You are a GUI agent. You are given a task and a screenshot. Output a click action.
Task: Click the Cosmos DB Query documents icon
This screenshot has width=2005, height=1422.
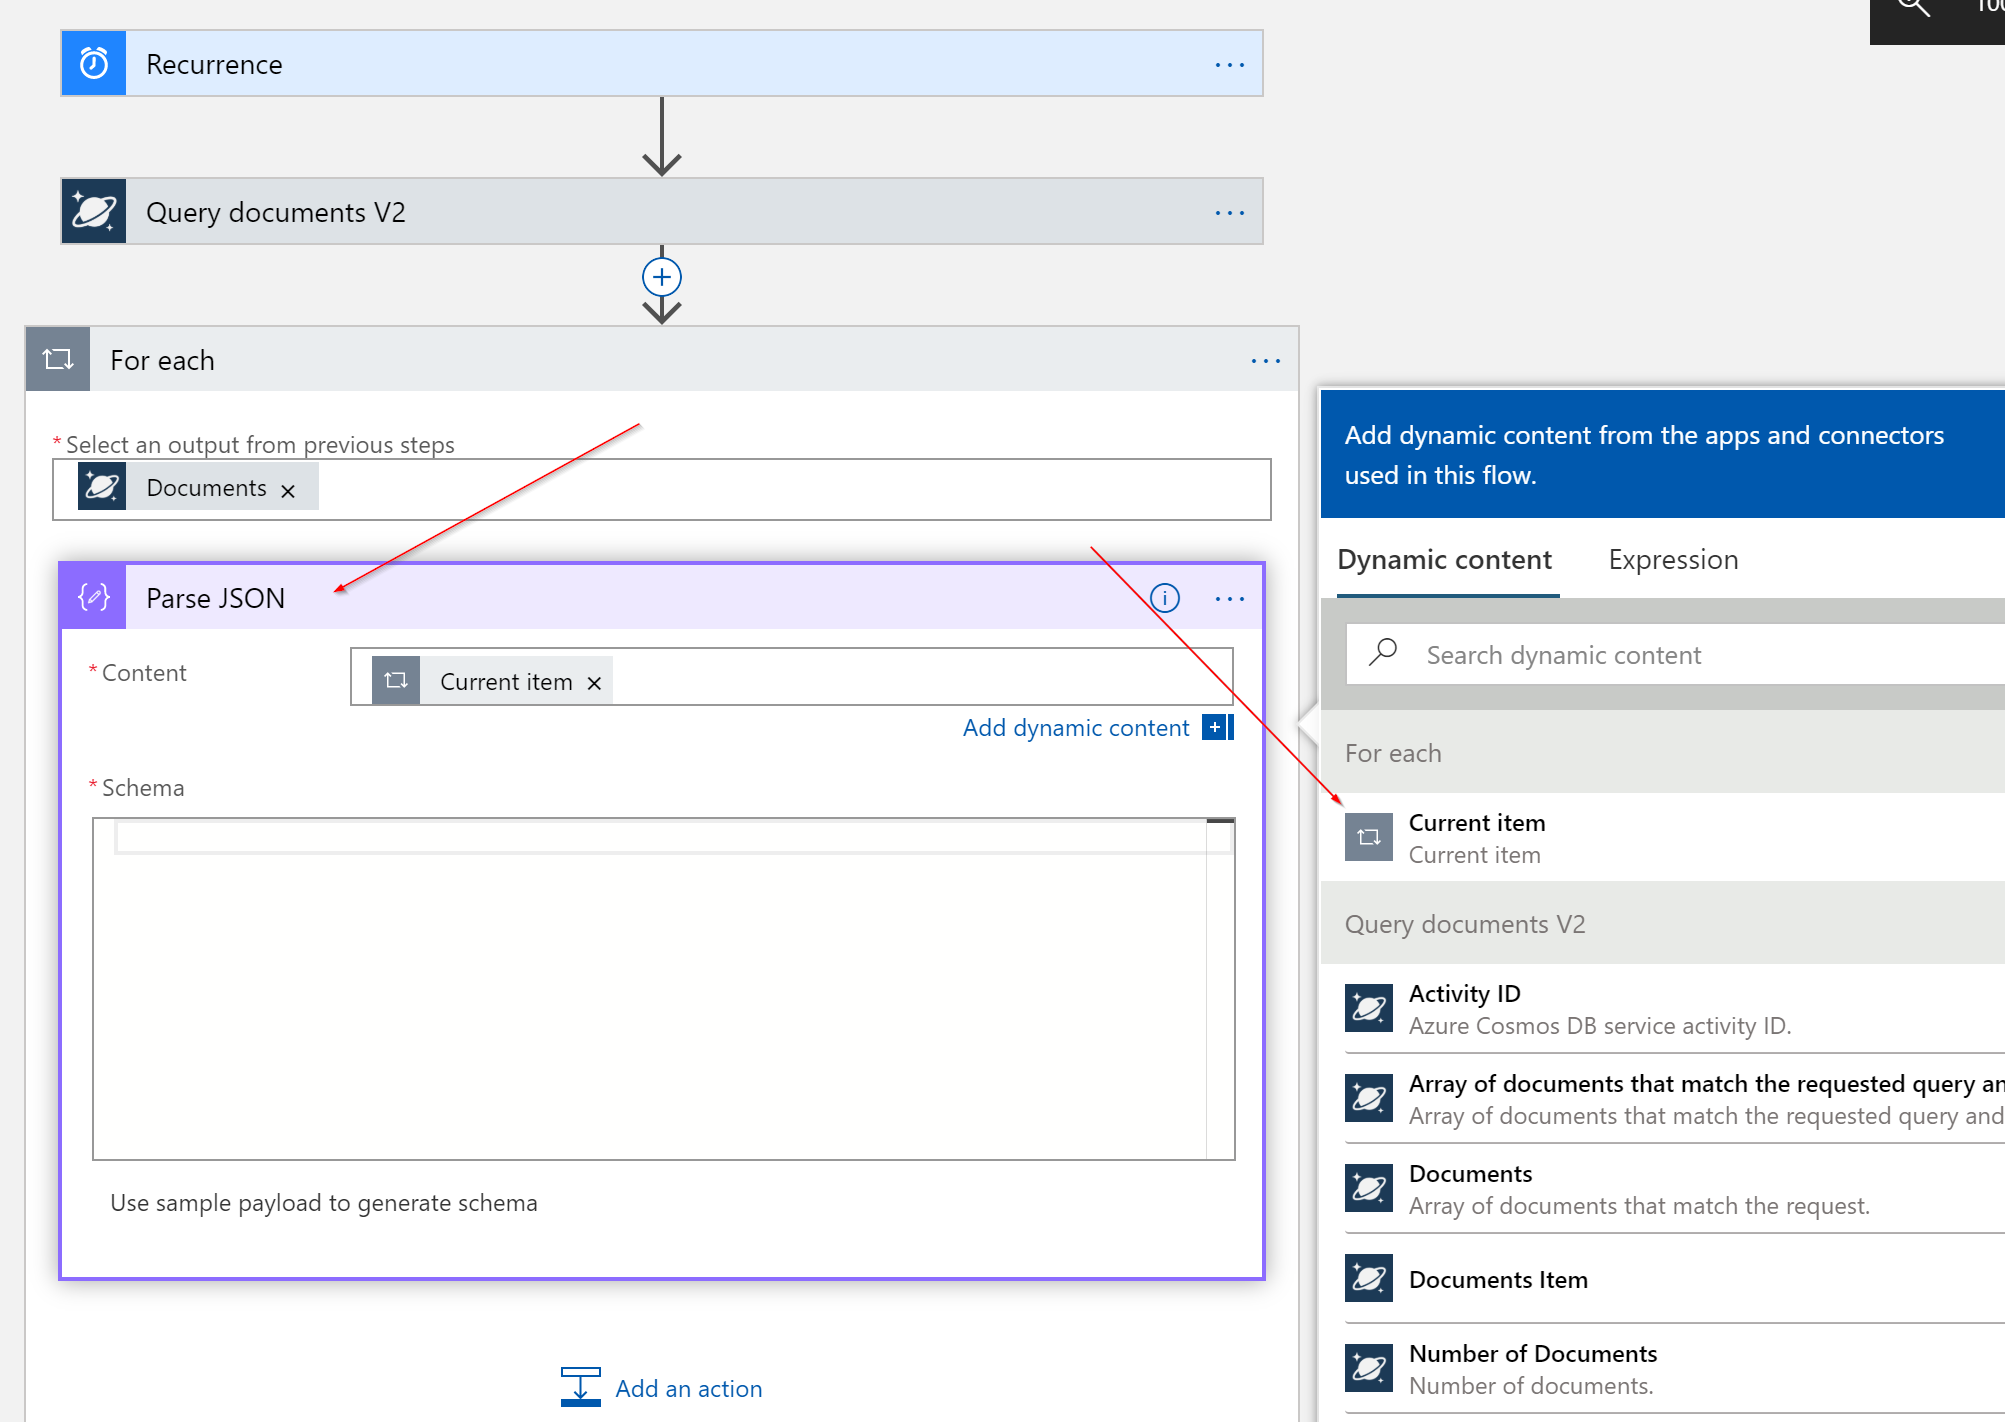(x=94, y=212)
